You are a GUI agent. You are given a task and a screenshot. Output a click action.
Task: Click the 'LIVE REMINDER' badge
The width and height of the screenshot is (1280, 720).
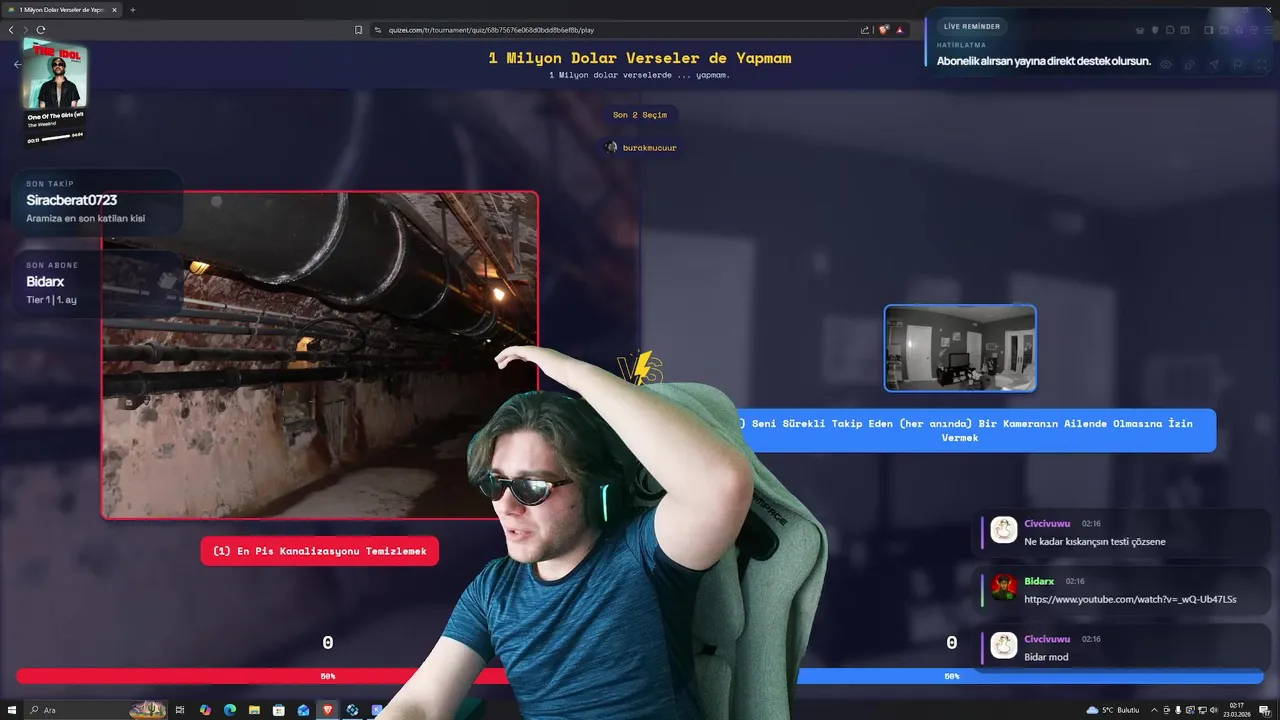971,26
